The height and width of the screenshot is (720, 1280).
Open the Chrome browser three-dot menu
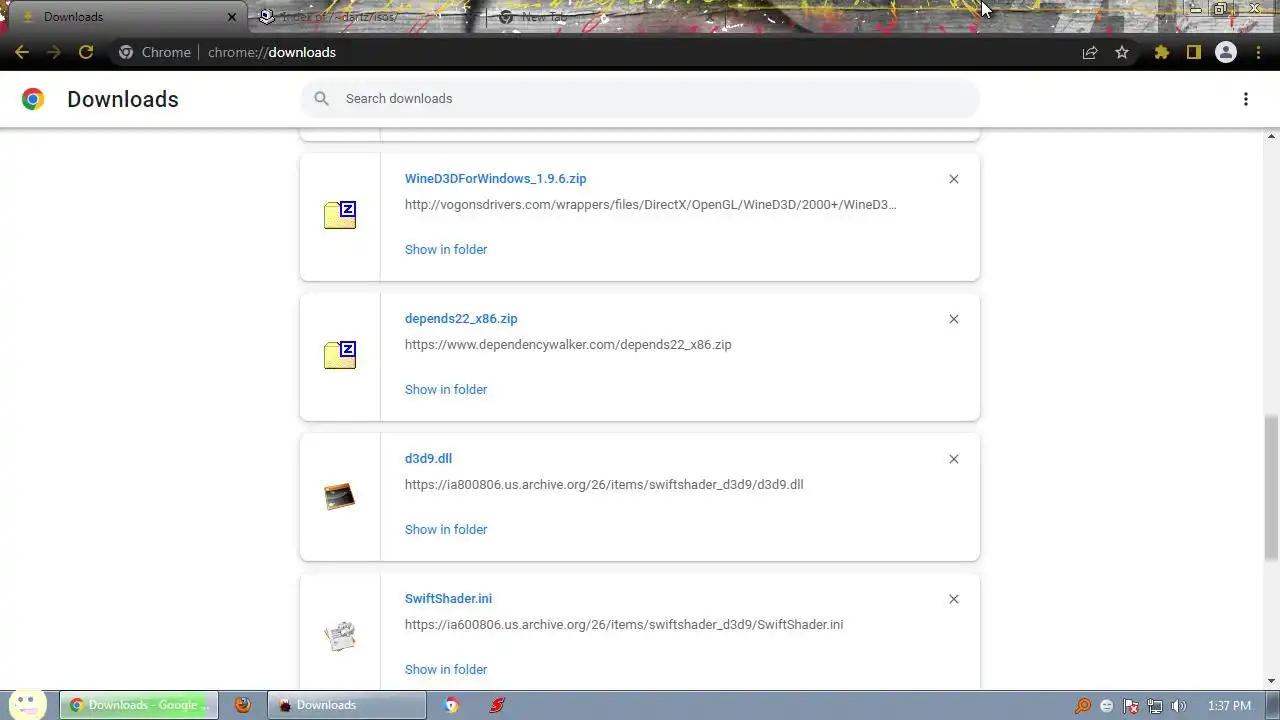coord(1257,52)
